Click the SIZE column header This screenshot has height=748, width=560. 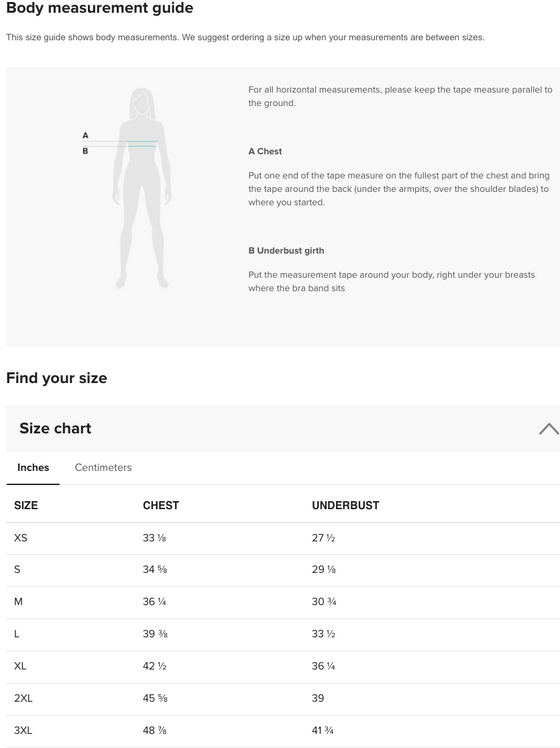point(26,506)
